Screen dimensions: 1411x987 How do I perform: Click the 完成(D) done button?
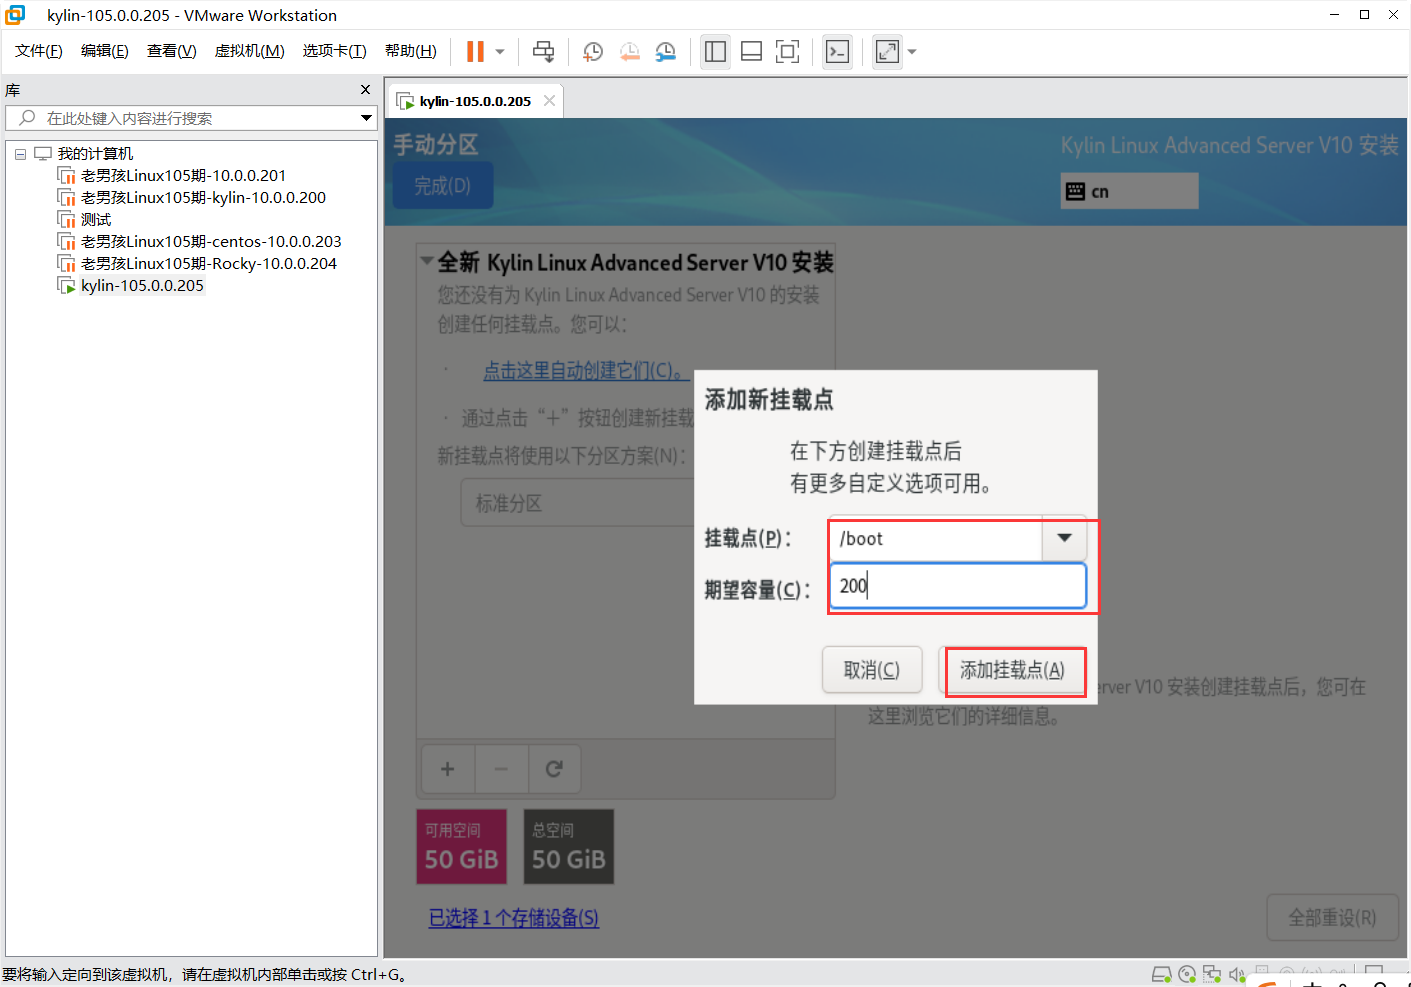click(x=443, y=186)
